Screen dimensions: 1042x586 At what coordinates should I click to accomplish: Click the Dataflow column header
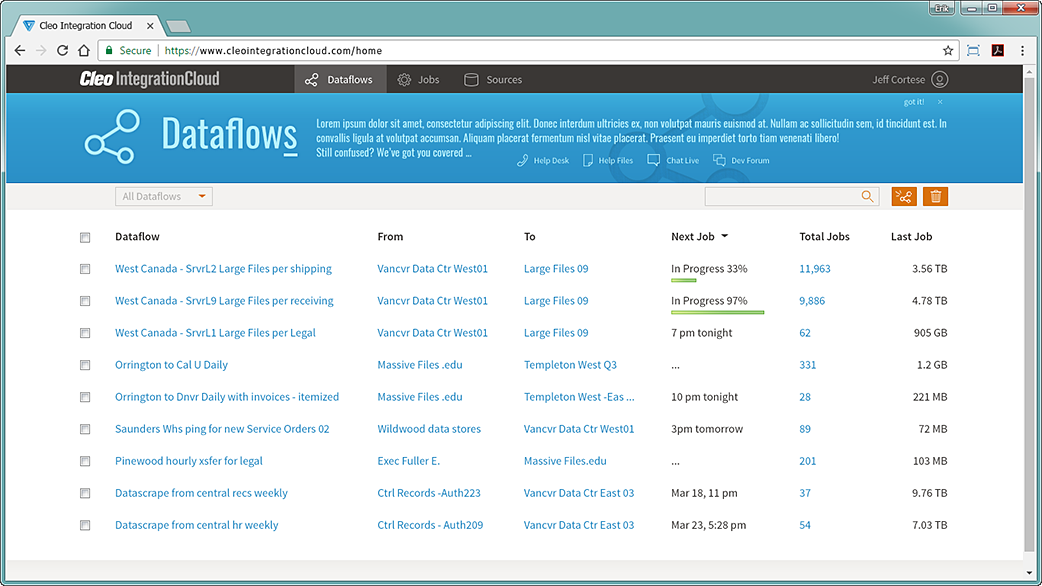[x=137, y=237]
